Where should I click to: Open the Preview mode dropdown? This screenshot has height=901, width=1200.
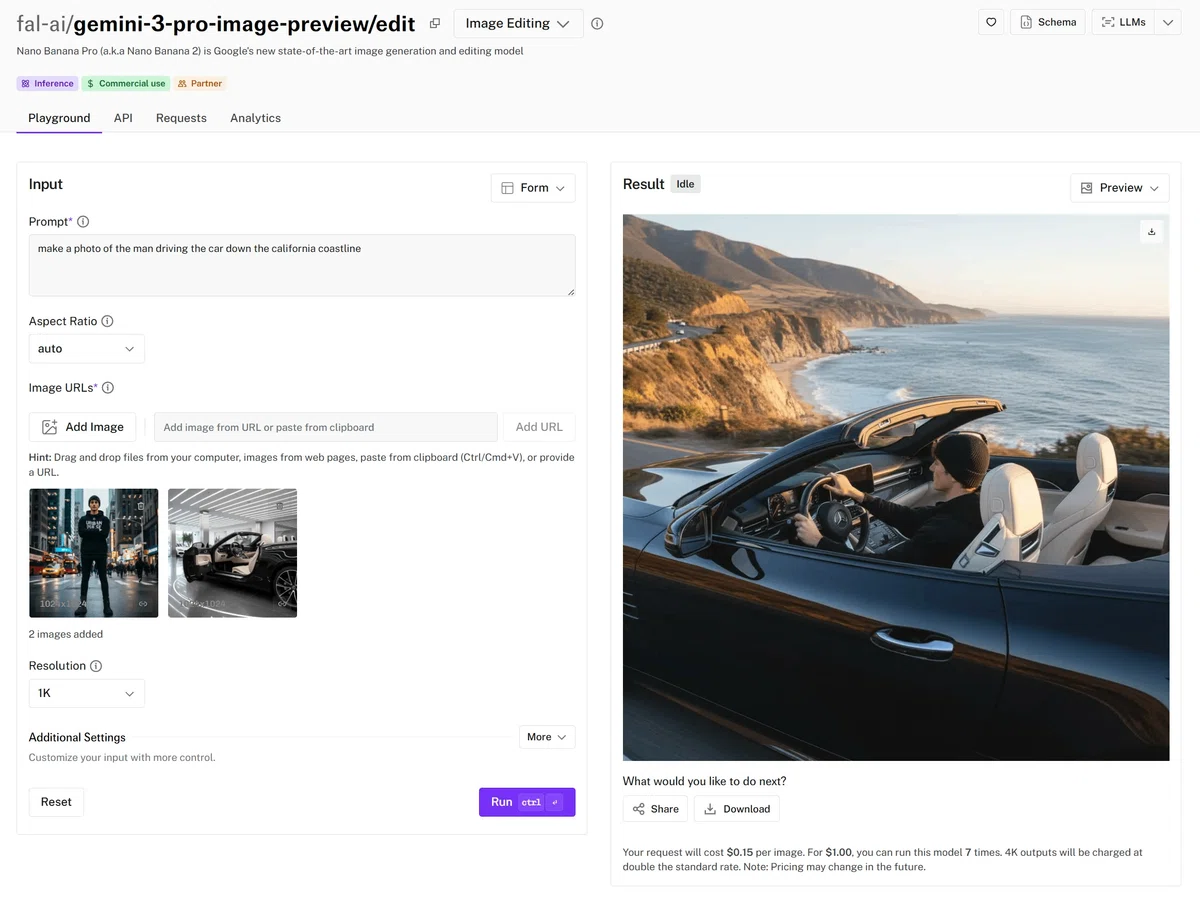point(1120,188)
